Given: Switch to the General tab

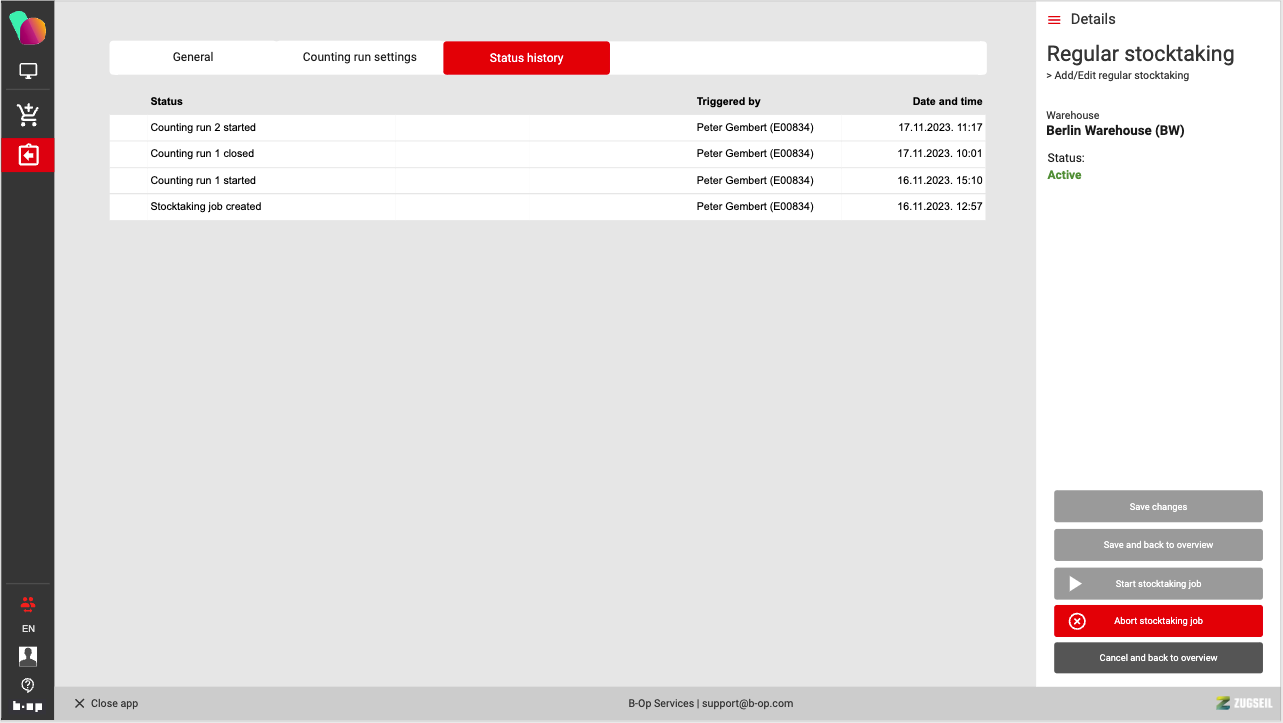Looking at the screenshot, I should click(x=193, y=58).
